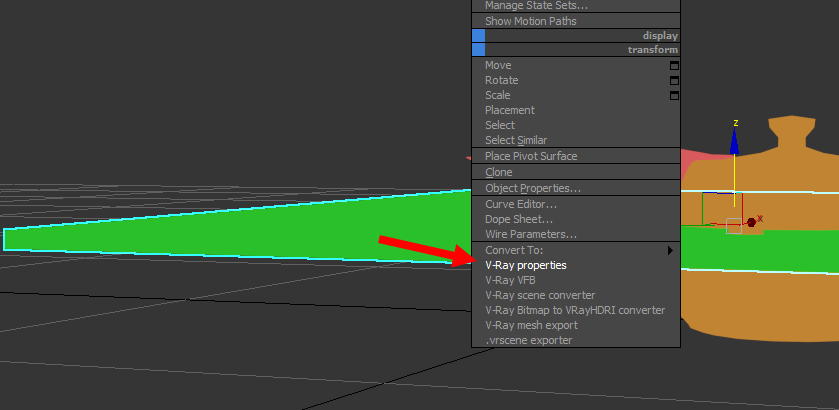This screenshot has height=410, width=839.
Task: Choose Place Pivot Surface
Action: click(576, 156)
